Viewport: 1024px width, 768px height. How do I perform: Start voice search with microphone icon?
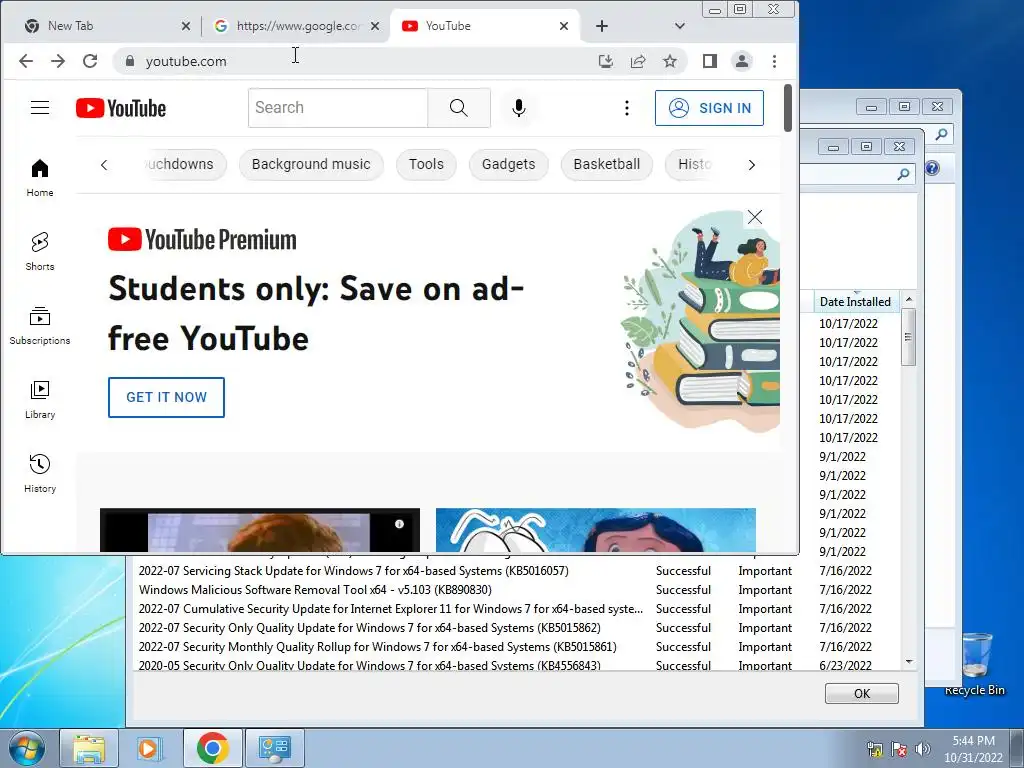pyautogui.click(x=519, y=108)
